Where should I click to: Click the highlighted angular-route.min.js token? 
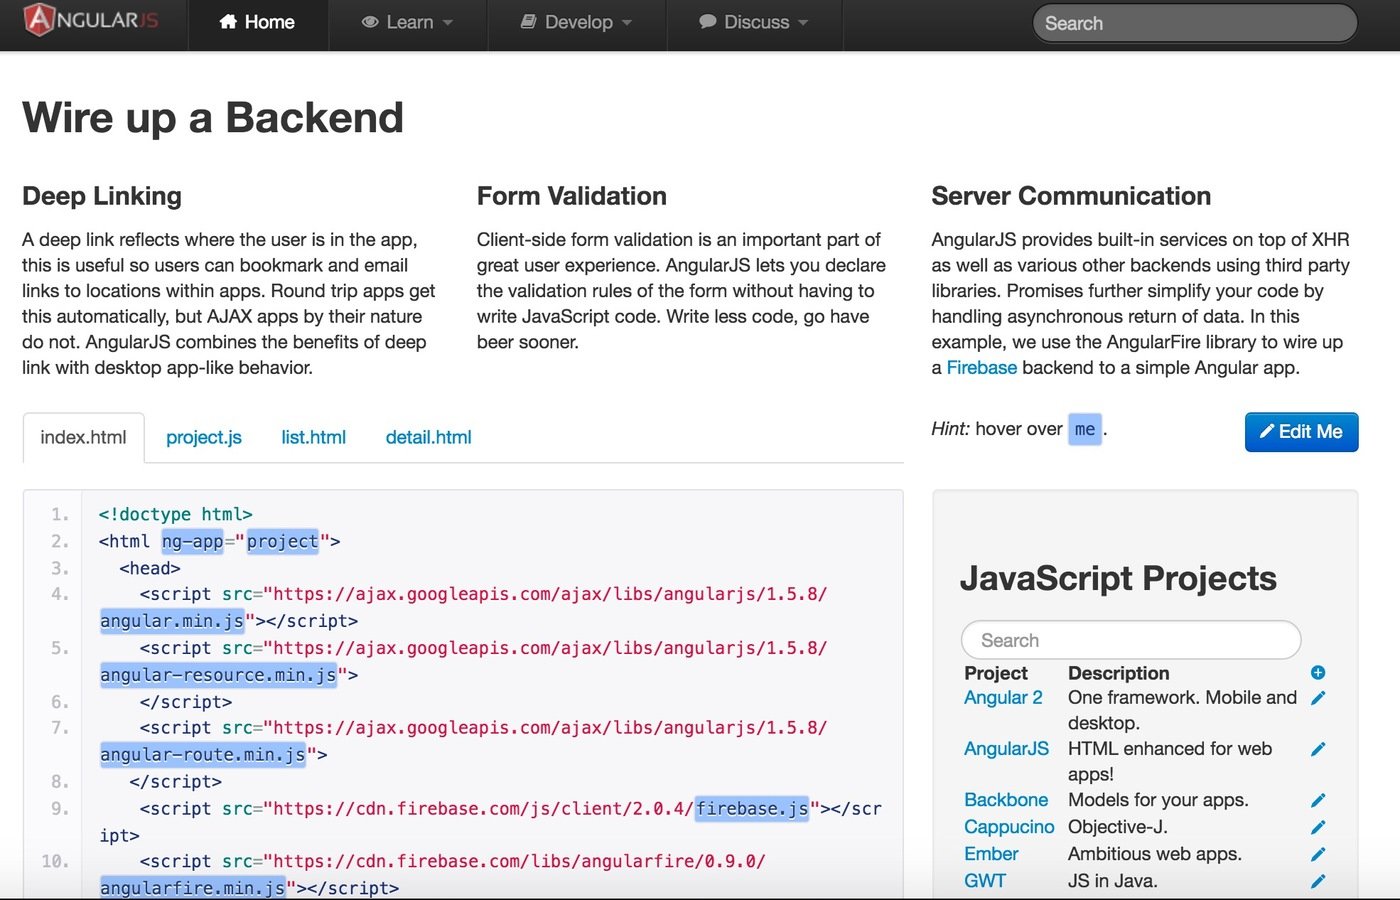(x=203, y=754)
